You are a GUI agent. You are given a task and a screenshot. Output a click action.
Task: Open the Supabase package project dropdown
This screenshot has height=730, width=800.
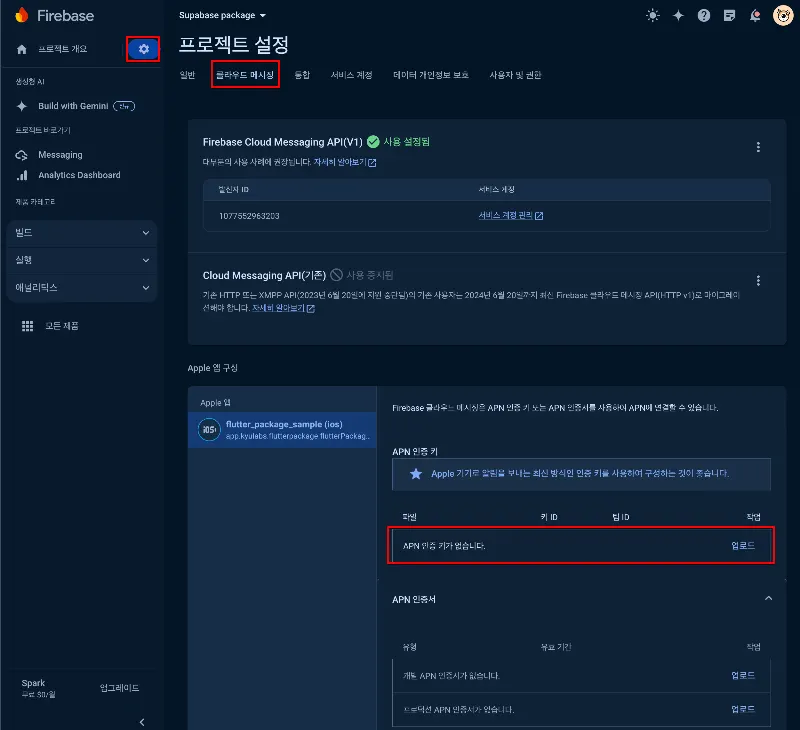click(x=222, y=15)
